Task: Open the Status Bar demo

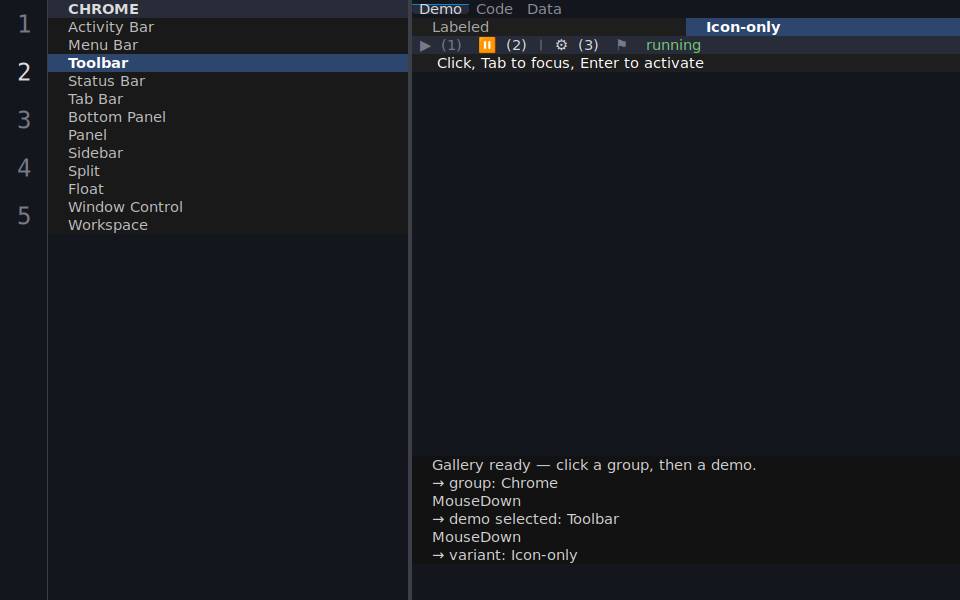Action: point(228,81)
